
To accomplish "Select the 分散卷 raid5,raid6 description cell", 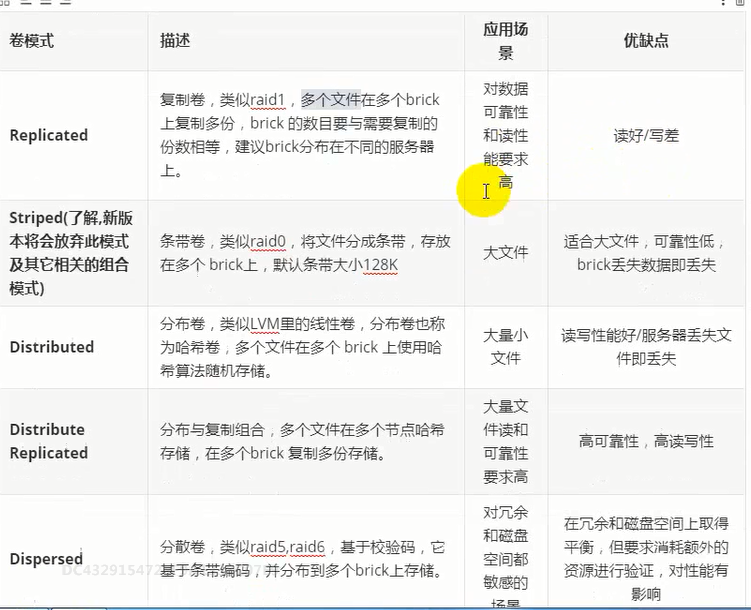I will pos(306,551).
